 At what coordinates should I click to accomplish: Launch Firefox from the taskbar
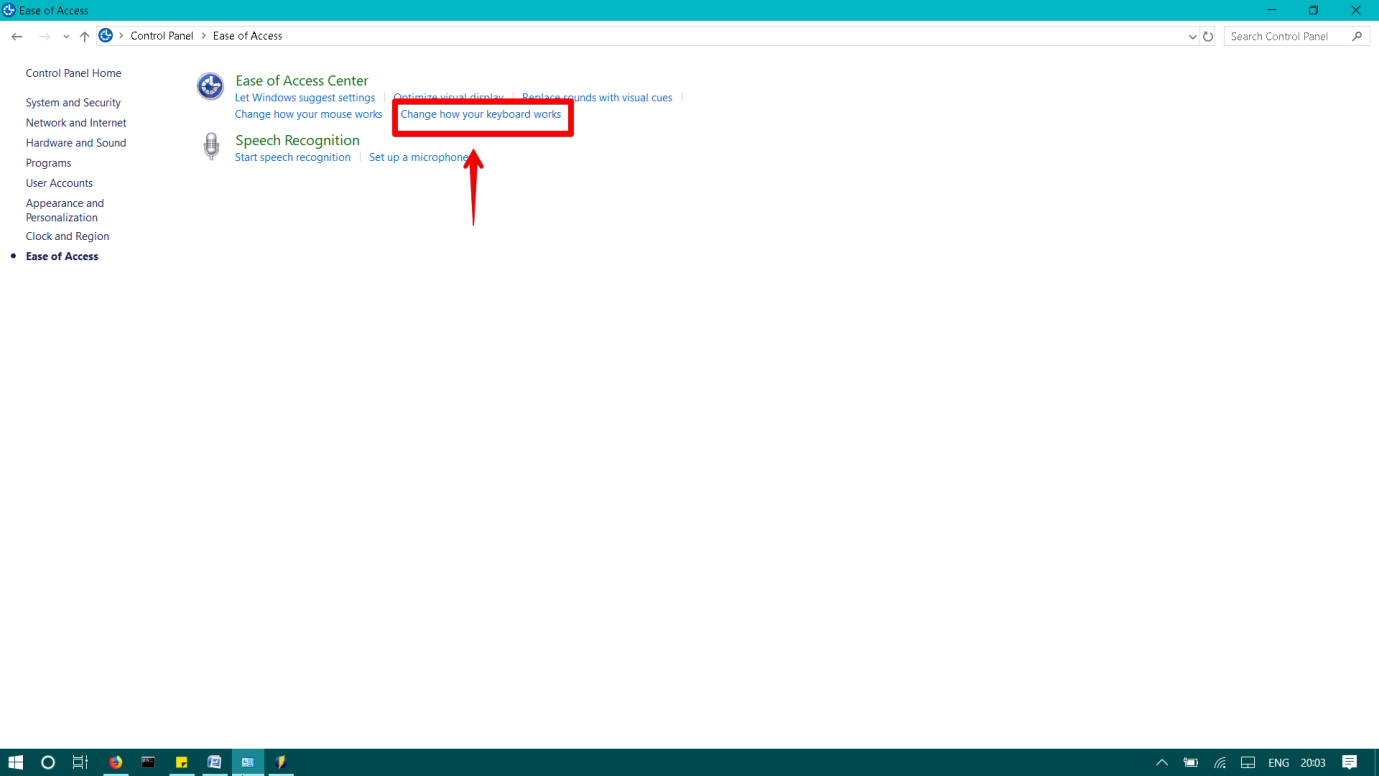tap(114, 762)
